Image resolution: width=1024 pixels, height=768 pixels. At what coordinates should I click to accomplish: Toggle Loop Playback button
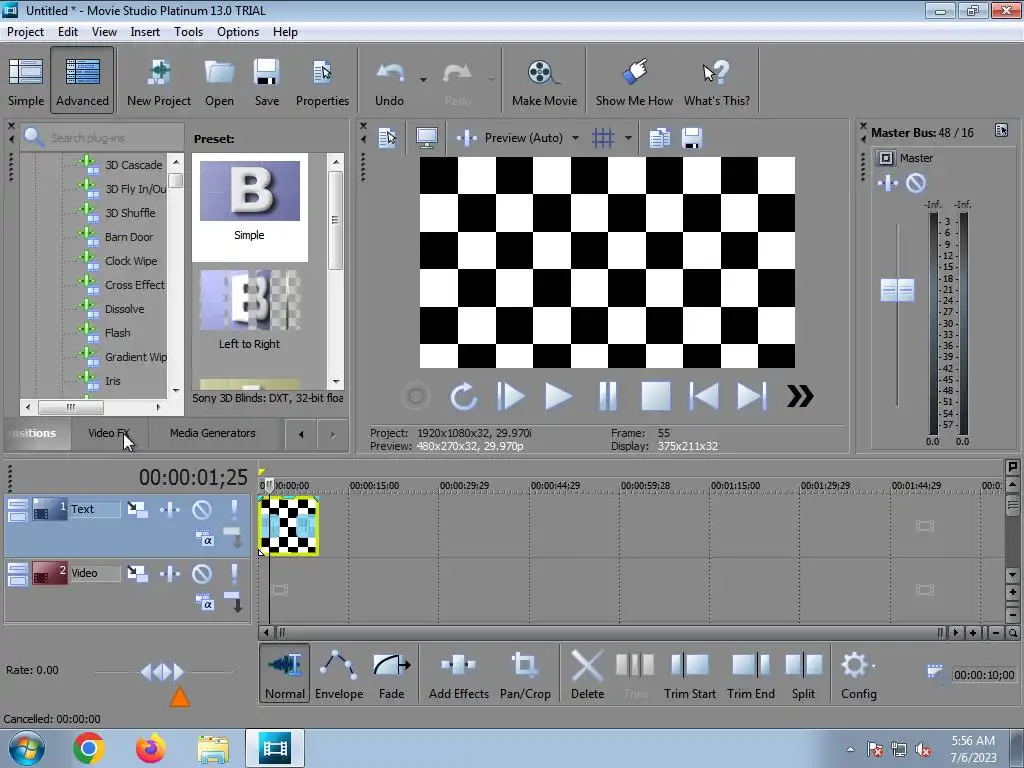tap(463, 396)
